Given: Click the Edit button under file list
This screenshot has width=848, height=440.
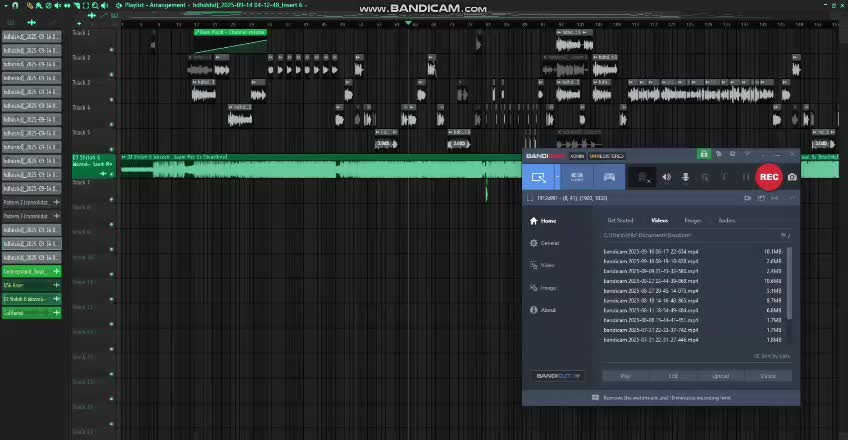Looking at the screenshot, I should (x=673, y=376).
